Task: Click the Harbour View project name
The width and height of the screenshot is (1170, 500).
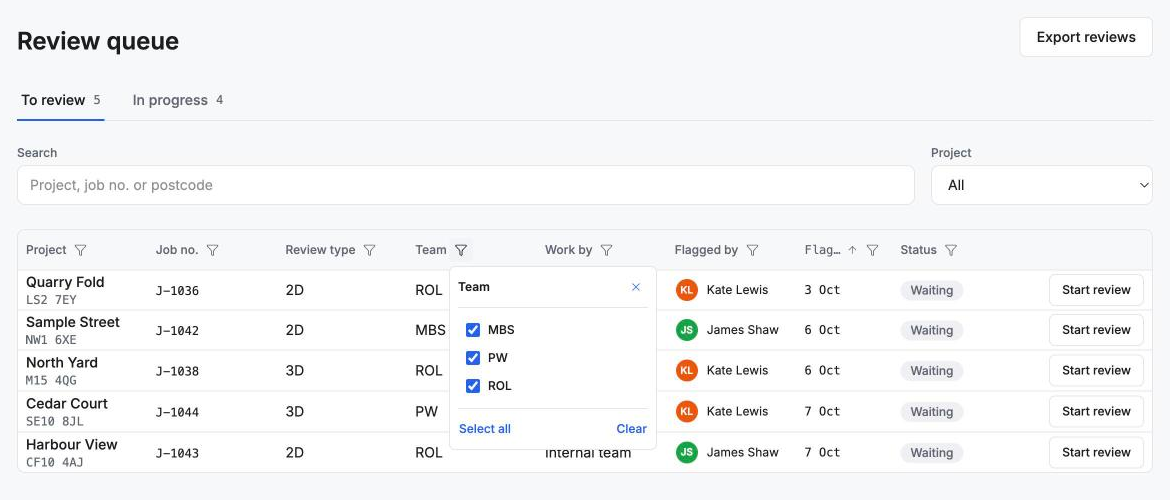Action: 72,445
